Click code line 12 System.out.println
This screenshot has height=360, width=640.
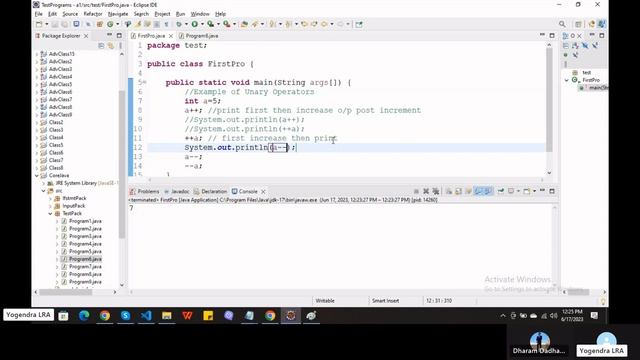(x=240, y=147)
